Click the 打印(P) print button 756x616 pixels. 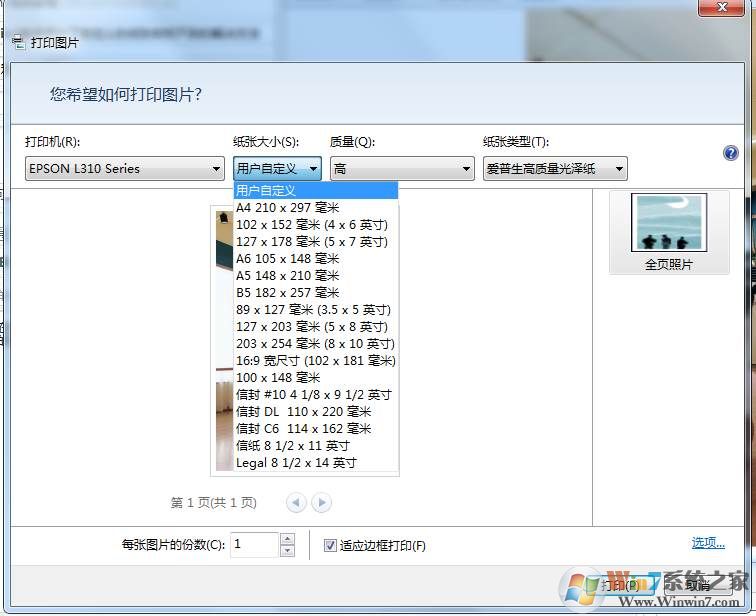tap(620, 585)
